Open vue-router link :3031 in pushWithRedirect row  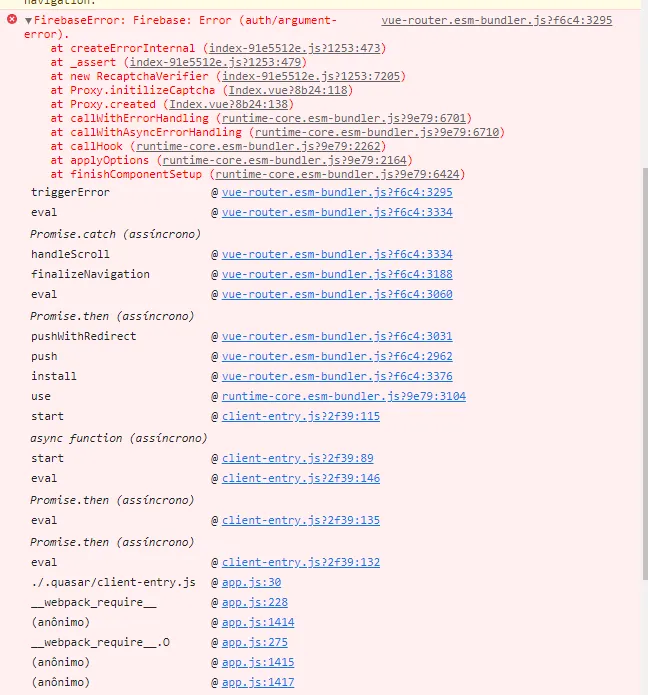coord(337,336)
